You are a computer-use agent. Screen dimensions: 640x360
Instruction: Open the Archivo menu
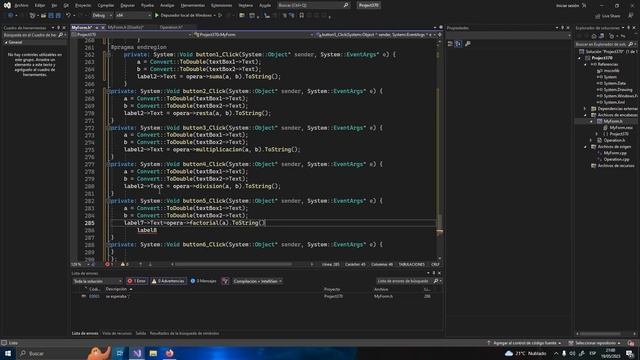(21, 5)
